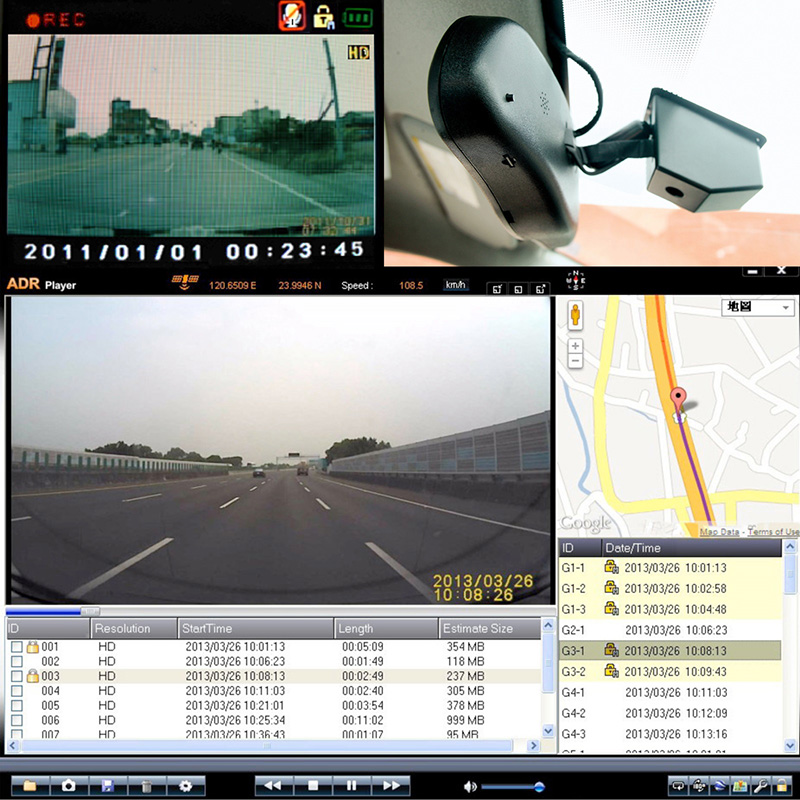Image resolution: width=800 pixels, height=800 pixels.
Task: Click down arrow of event list scrollbar
Action: coord(790,747)
